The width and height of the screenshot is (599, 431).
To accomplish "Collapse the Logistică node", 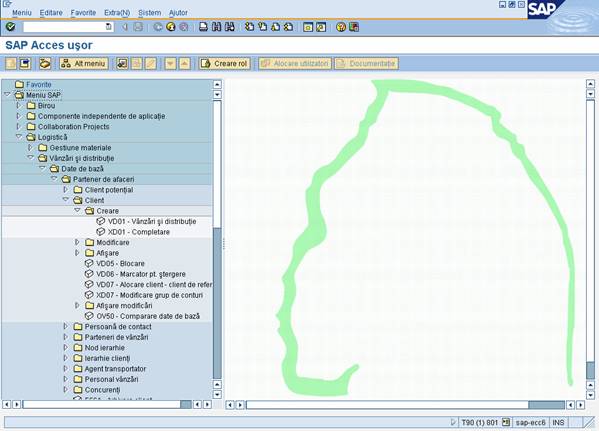I will [x=18, y=136].
